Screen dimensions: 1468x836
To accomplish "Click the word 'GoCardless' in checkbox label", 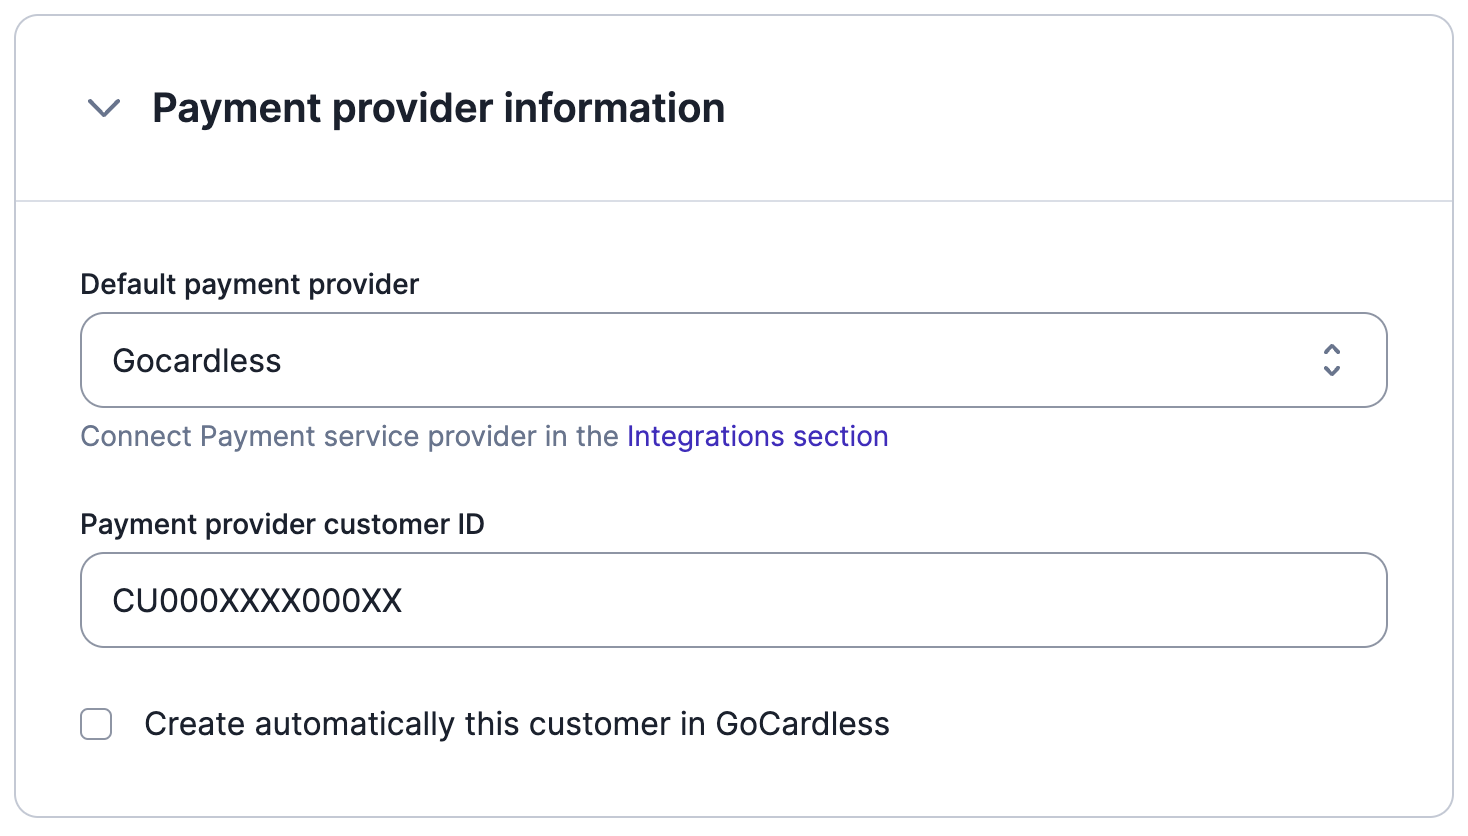I will pyautogui.click(x=802, y=724).
